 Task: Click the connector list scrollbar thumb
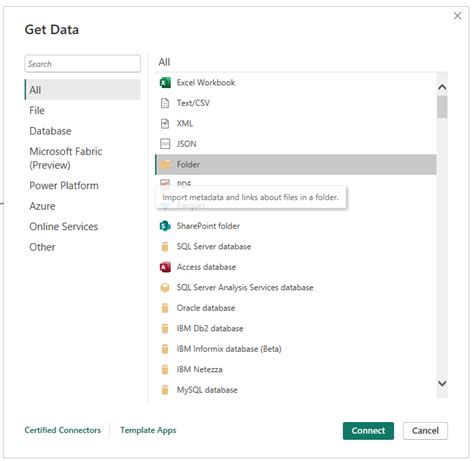443,107
